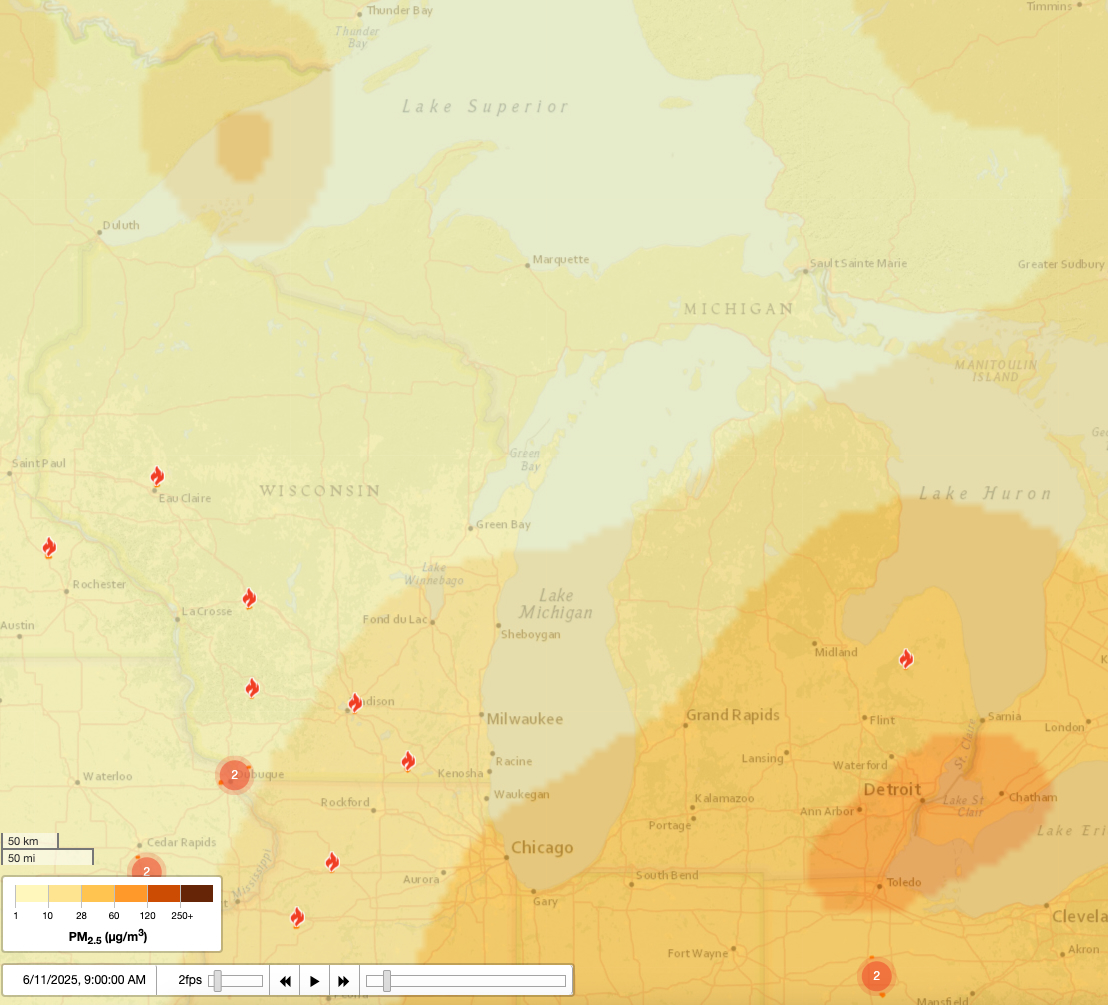This screenshot has width=1108, height=1005.
Task: Click fire icon southeast of Rockford
Action: pos(332,862)
